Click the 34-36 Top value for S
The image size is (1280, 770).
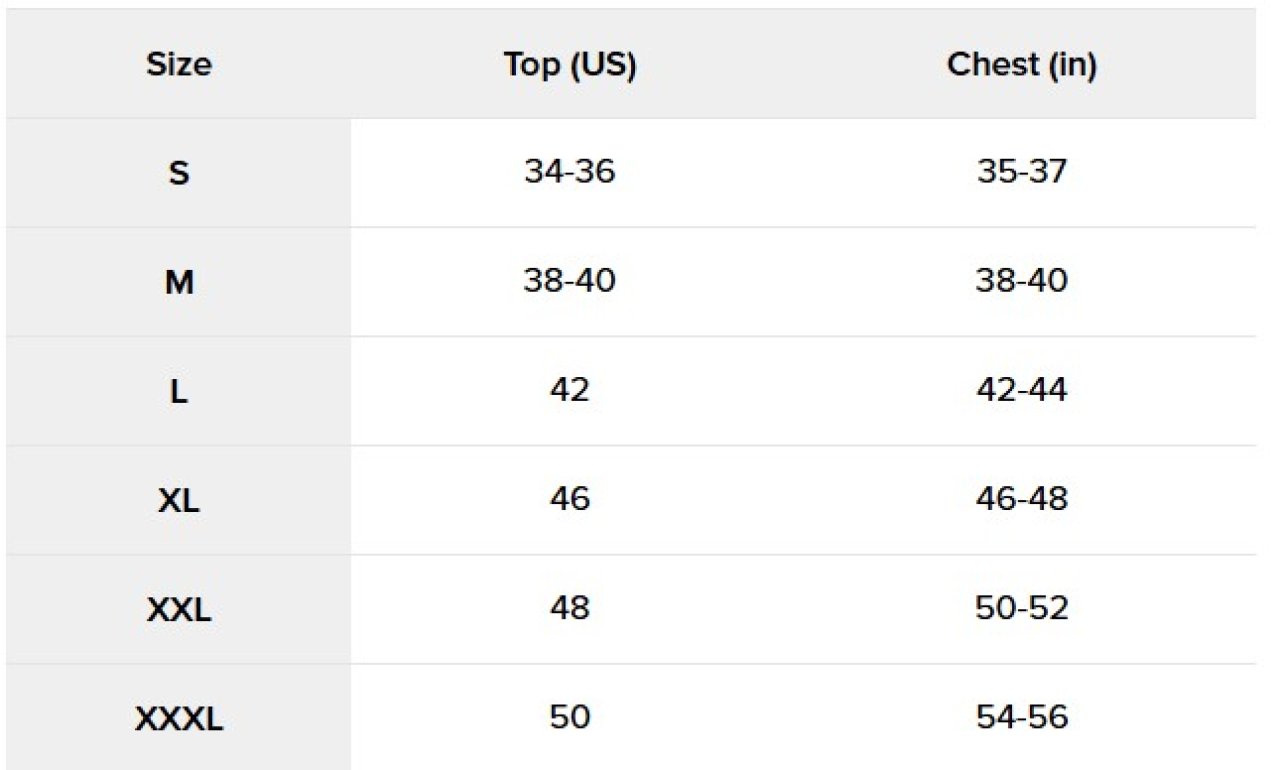pyautogui.click(x=570, y=172)
